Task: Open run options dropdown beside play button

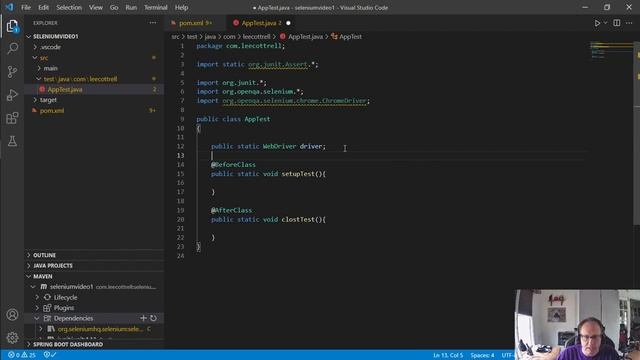Action: [x=605, y=23]
